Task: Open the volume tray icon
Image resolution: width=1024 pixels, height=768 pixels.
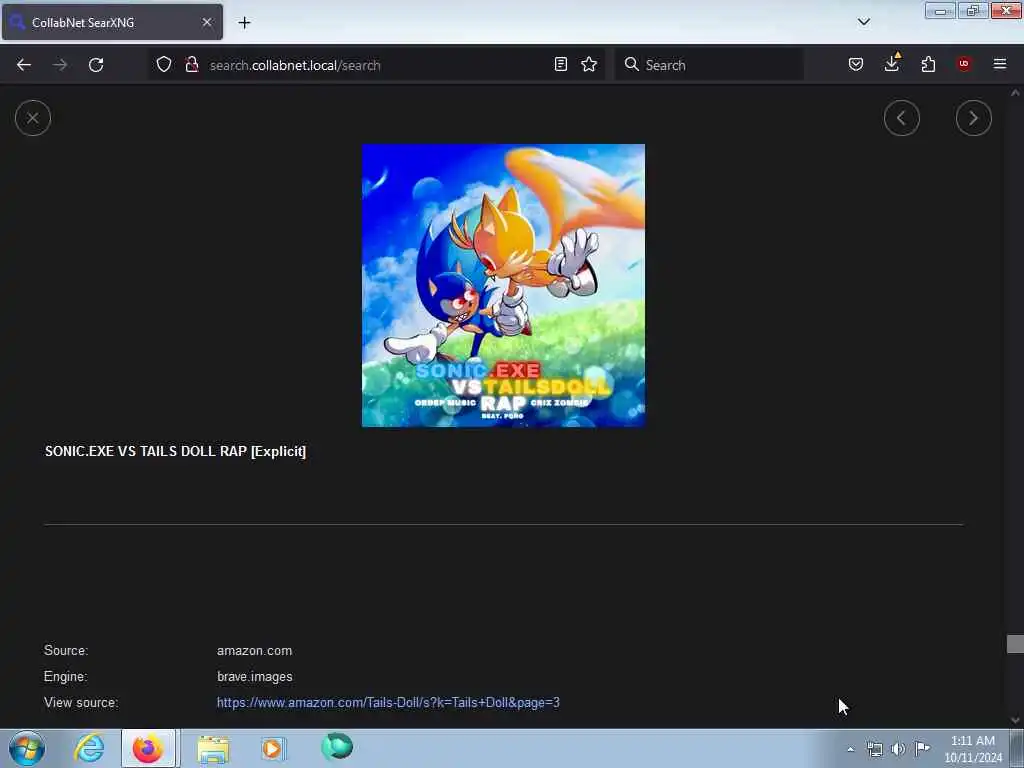Action: click(x=899, y=749)
